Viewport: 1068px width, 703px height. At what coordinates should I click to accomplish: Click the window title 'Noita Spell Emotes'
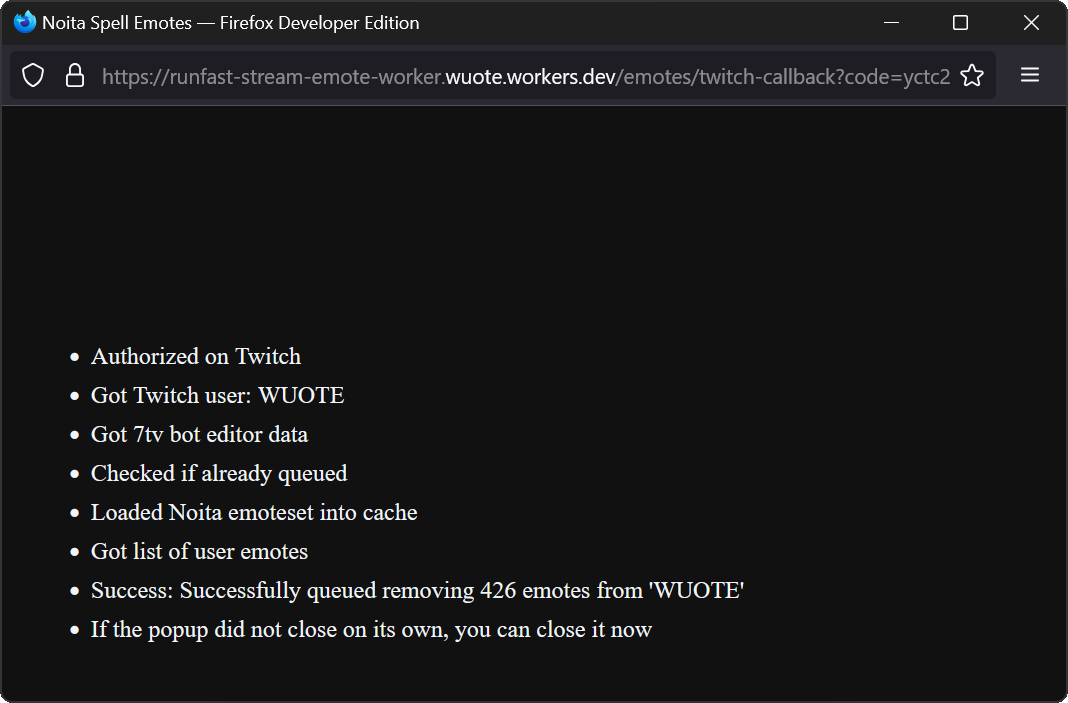(x=117, y=22)
